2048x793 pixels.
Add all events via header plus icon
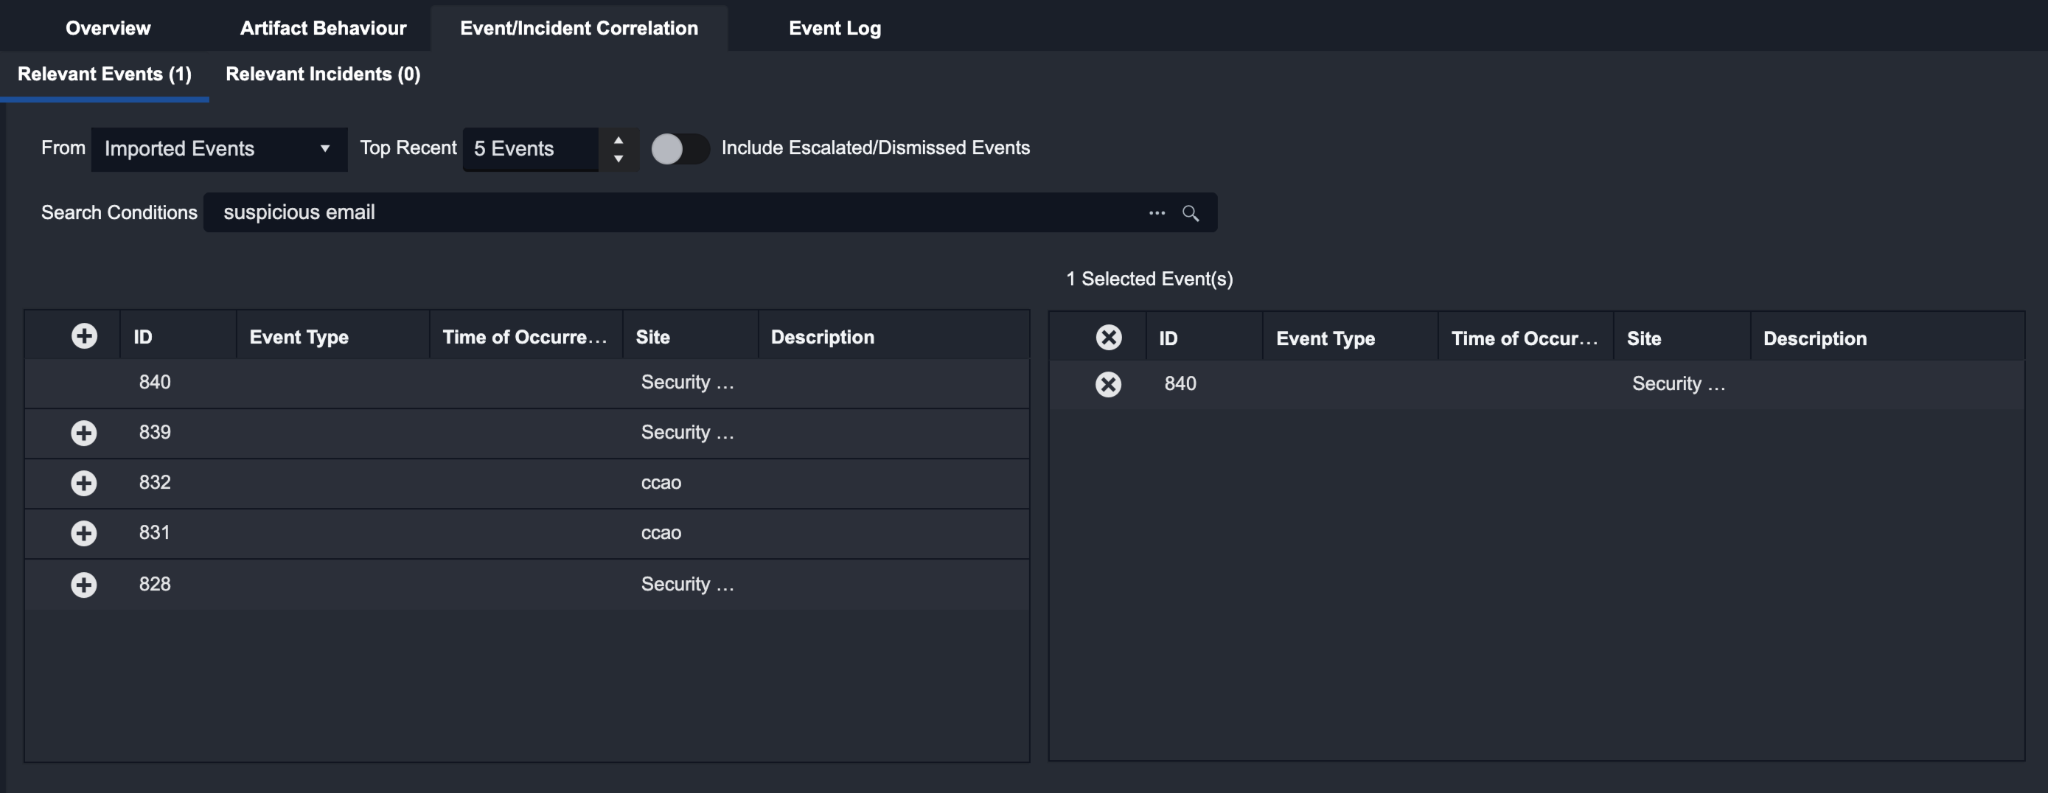[x=84, y=337]
